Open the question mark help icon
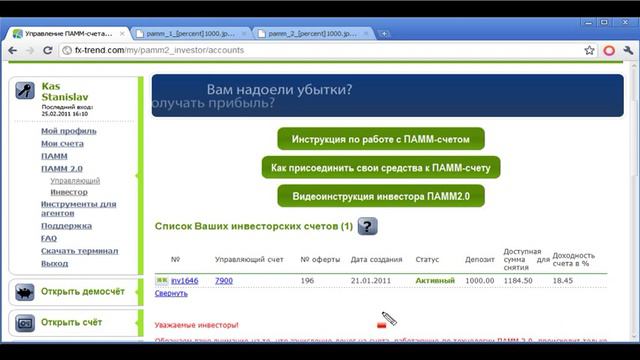This screenshot has height=360, width=640. pyautogui.click(x=367, y=226)
